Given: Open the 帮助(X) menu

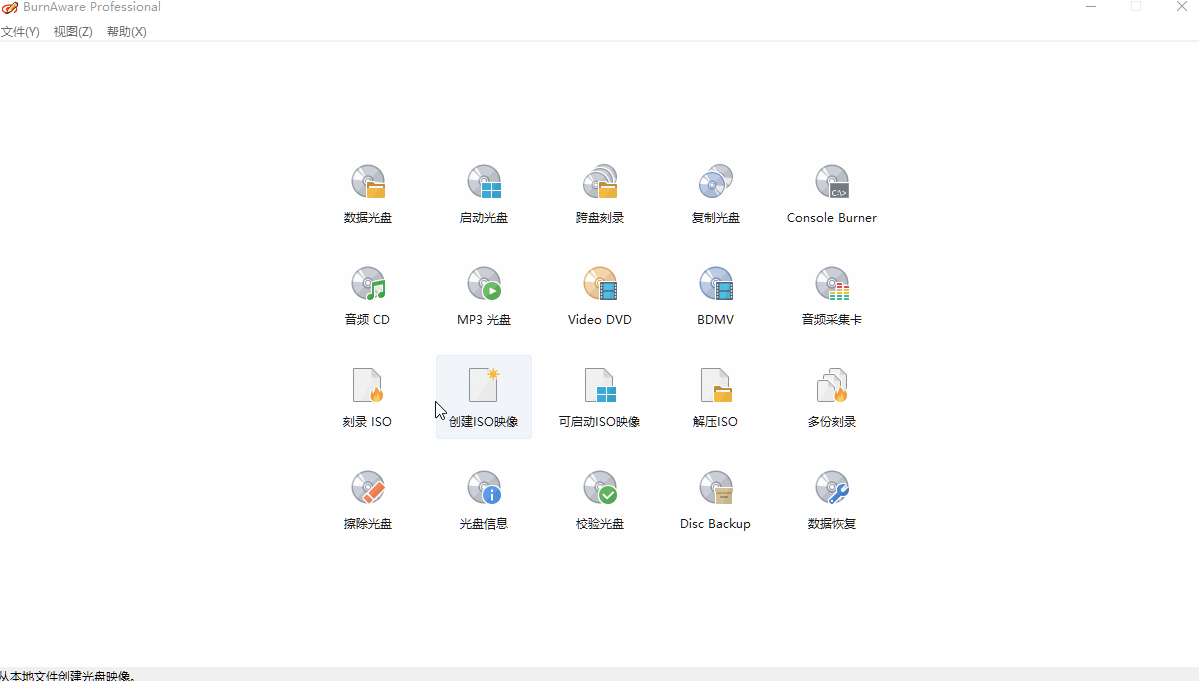Looking at the screenshot, I should click(126, 31).
